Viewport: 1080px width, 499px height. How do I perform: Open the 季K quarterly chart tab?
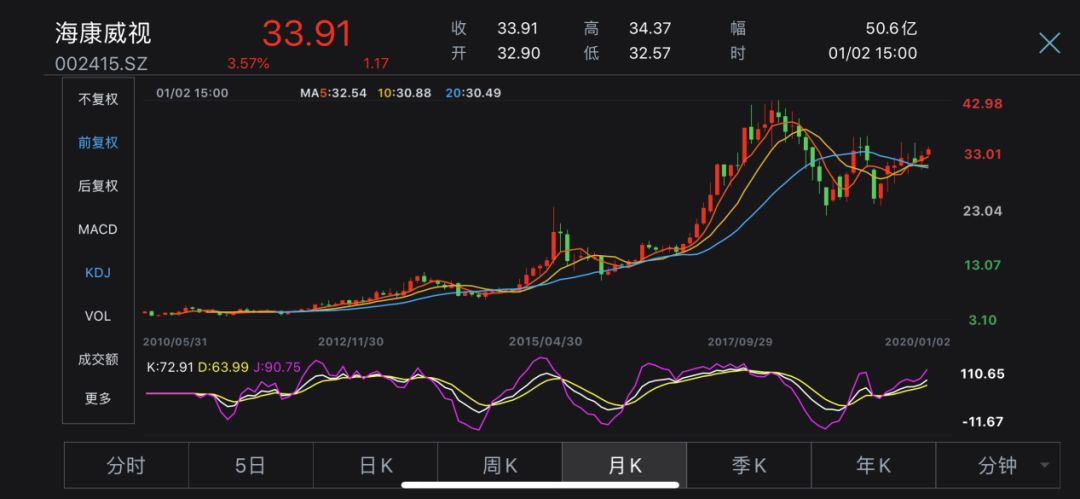[x=748, y=465]
